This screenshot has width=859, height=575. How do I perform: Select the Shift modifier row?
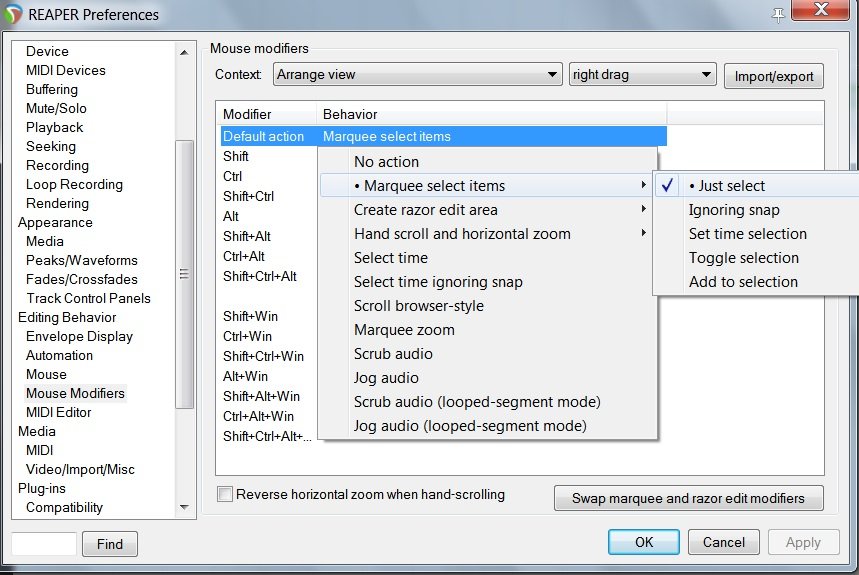click(x=236, y=157)
